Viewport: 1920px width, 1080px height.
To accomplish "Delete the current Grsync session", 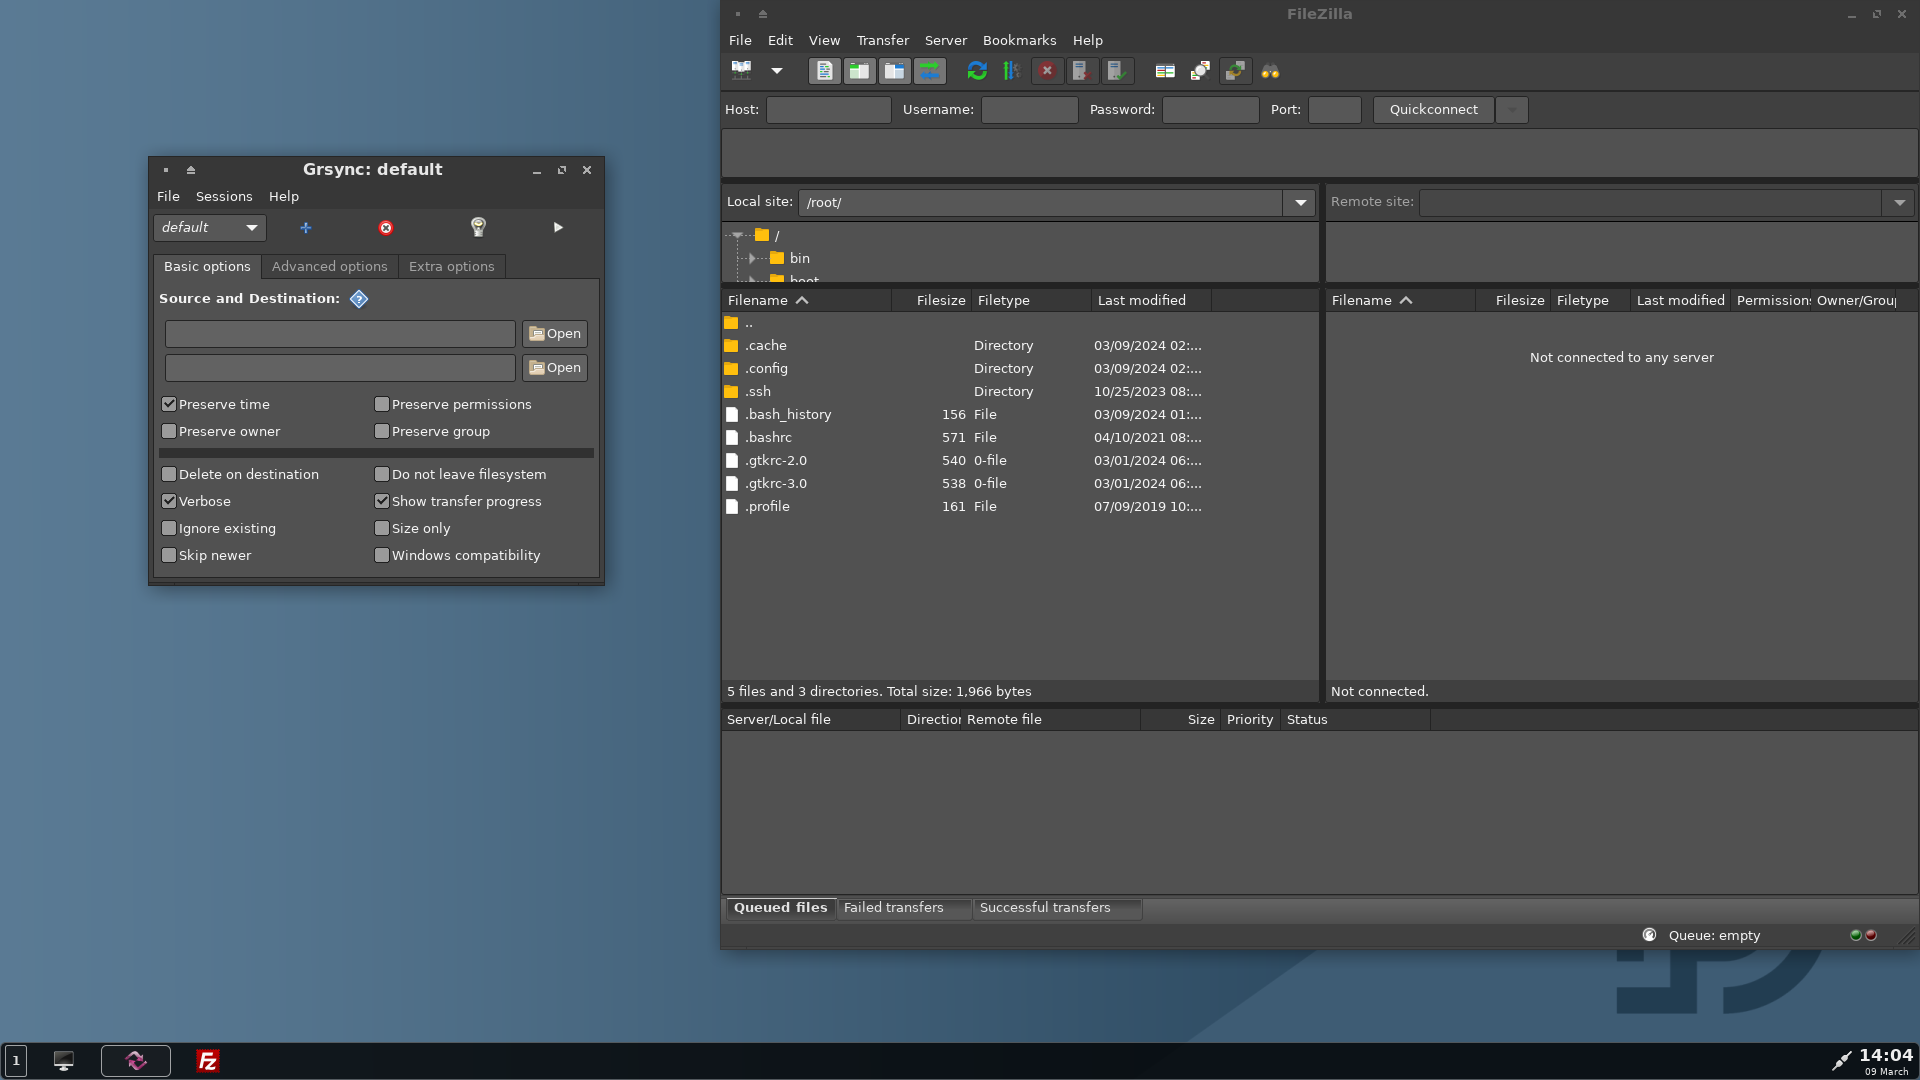I will [x=386, y=228].
